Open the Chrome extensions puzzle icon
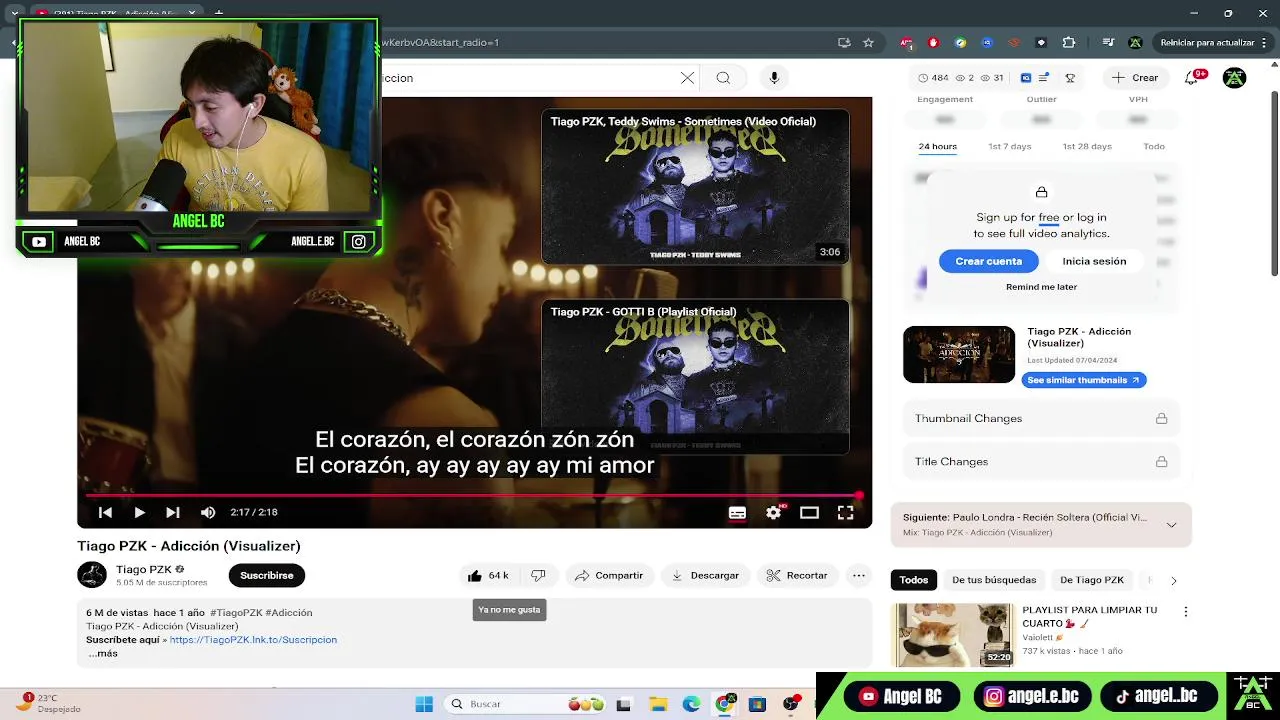 point(1068,43)
